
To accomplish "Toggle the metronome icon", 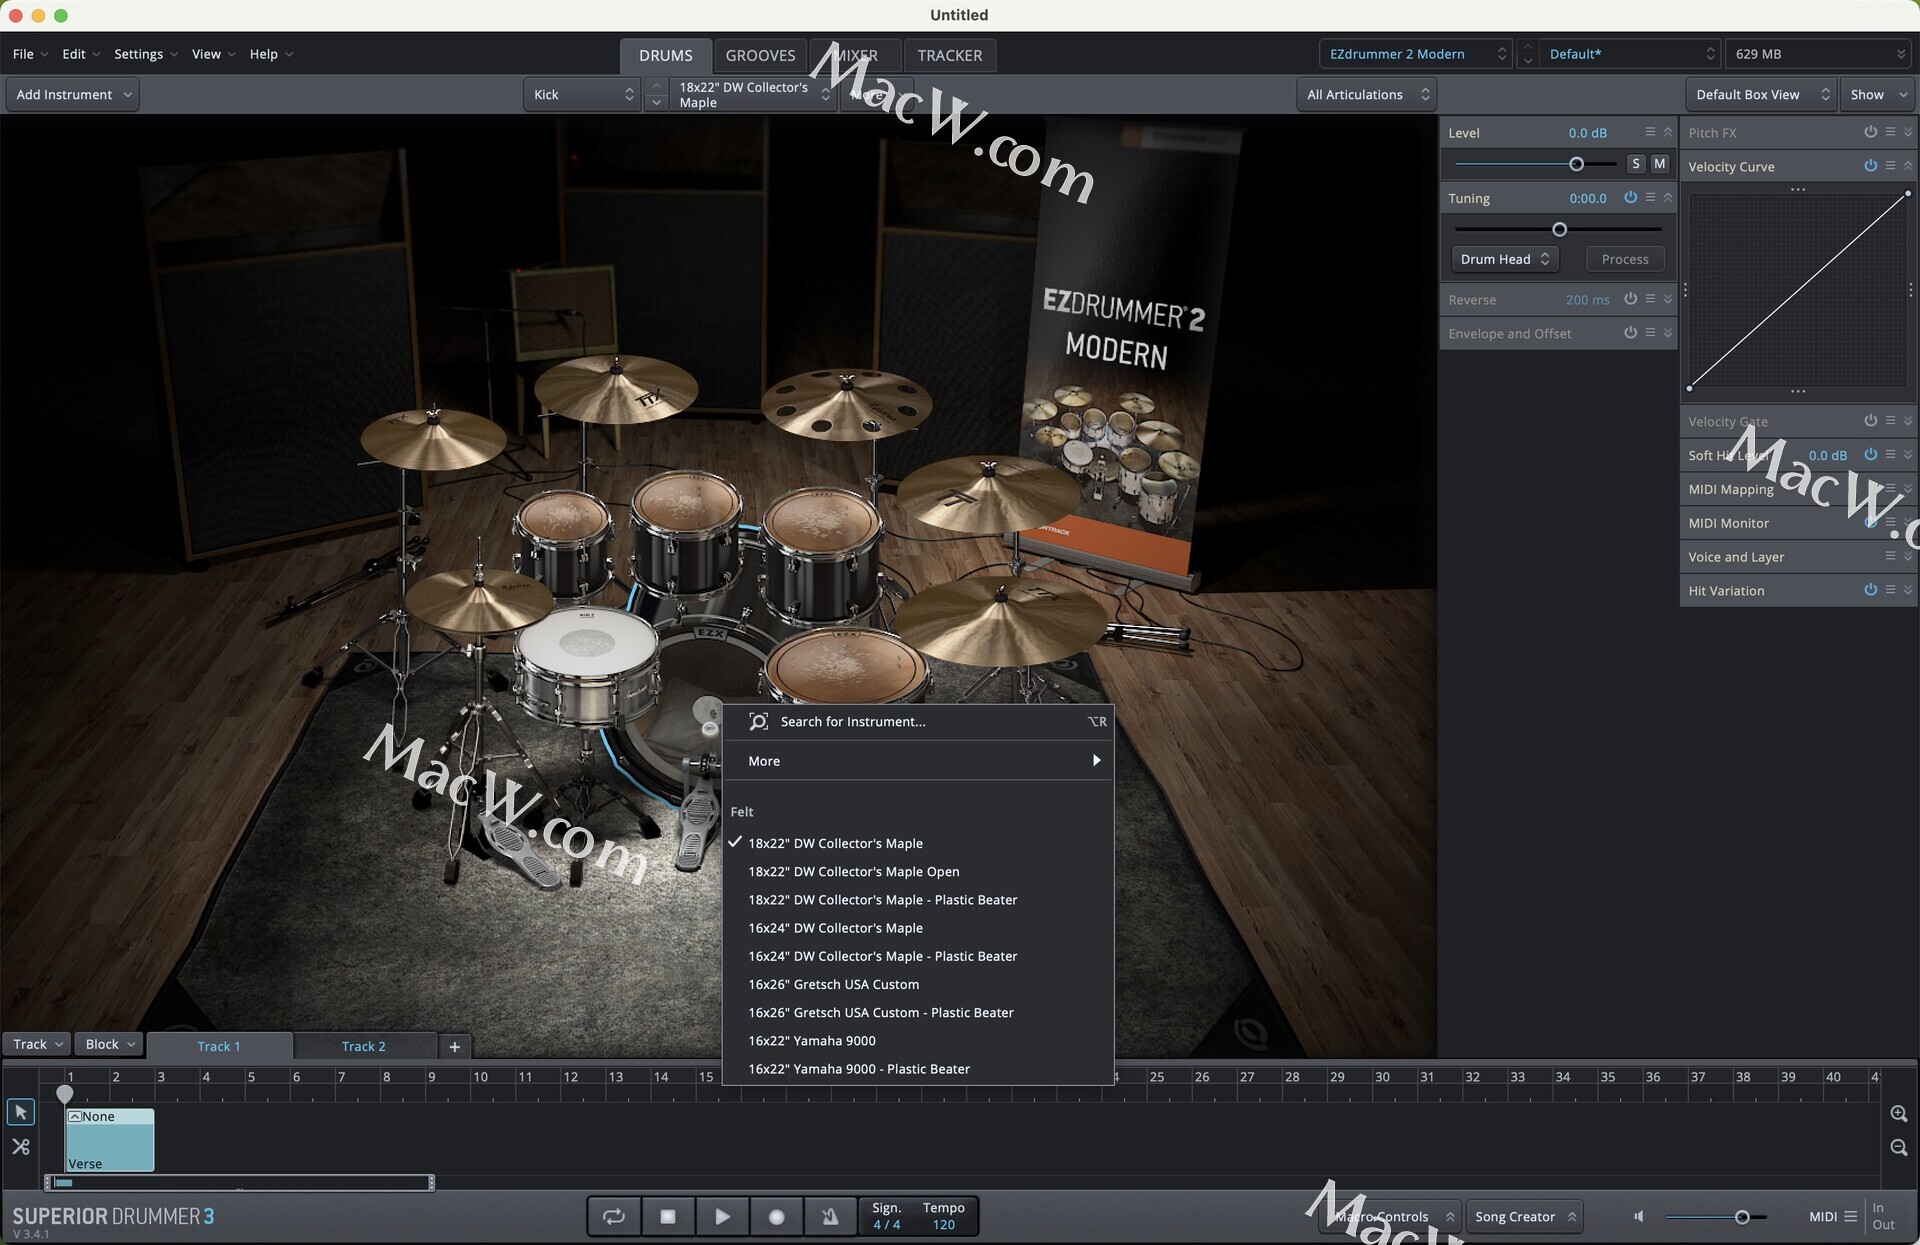I will (830, 1216).
